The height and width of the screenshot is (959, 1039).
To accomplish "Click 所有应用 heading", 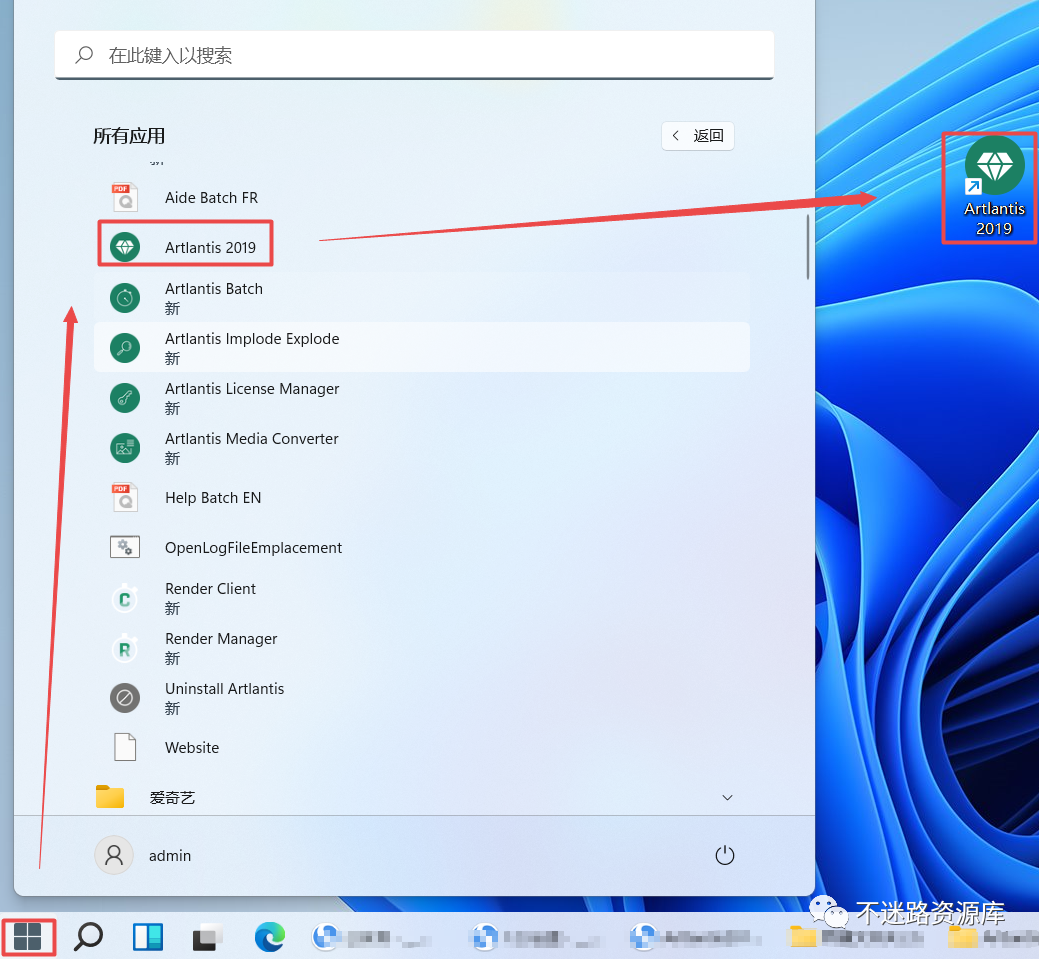I will pos(129,136).
